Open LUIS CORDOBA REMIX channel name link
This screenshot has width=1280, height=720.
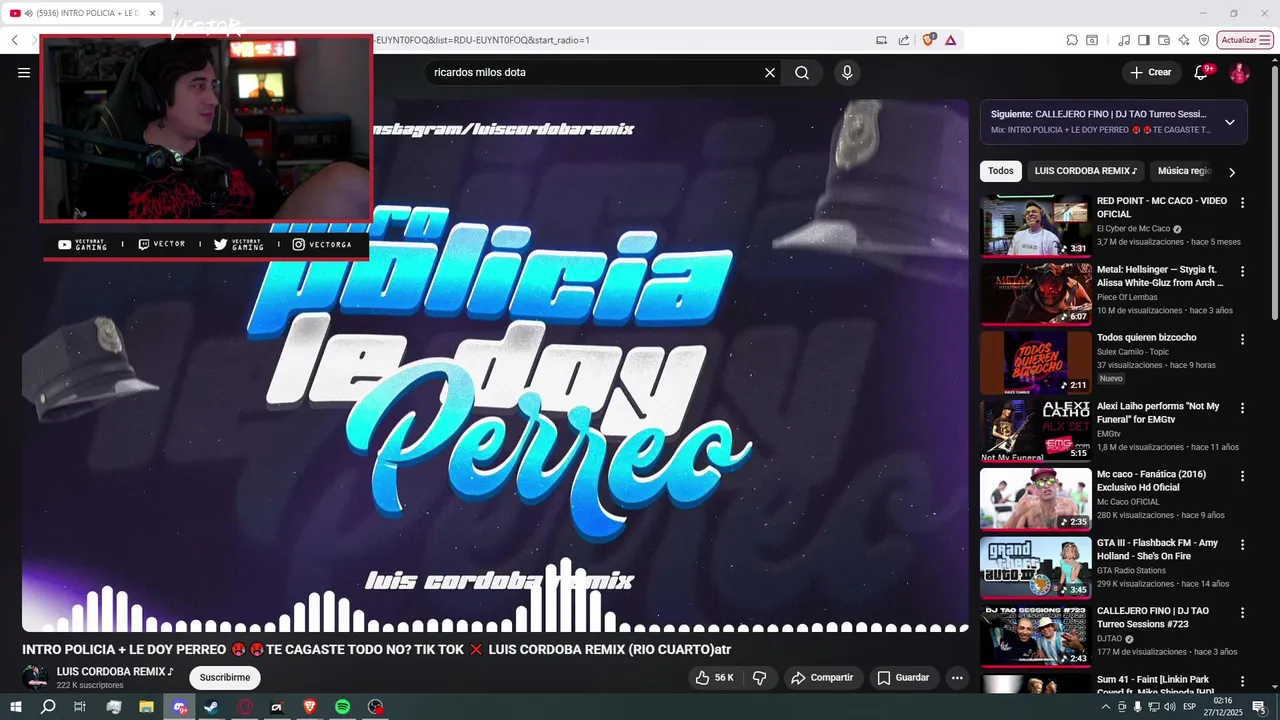click(115, 672)
